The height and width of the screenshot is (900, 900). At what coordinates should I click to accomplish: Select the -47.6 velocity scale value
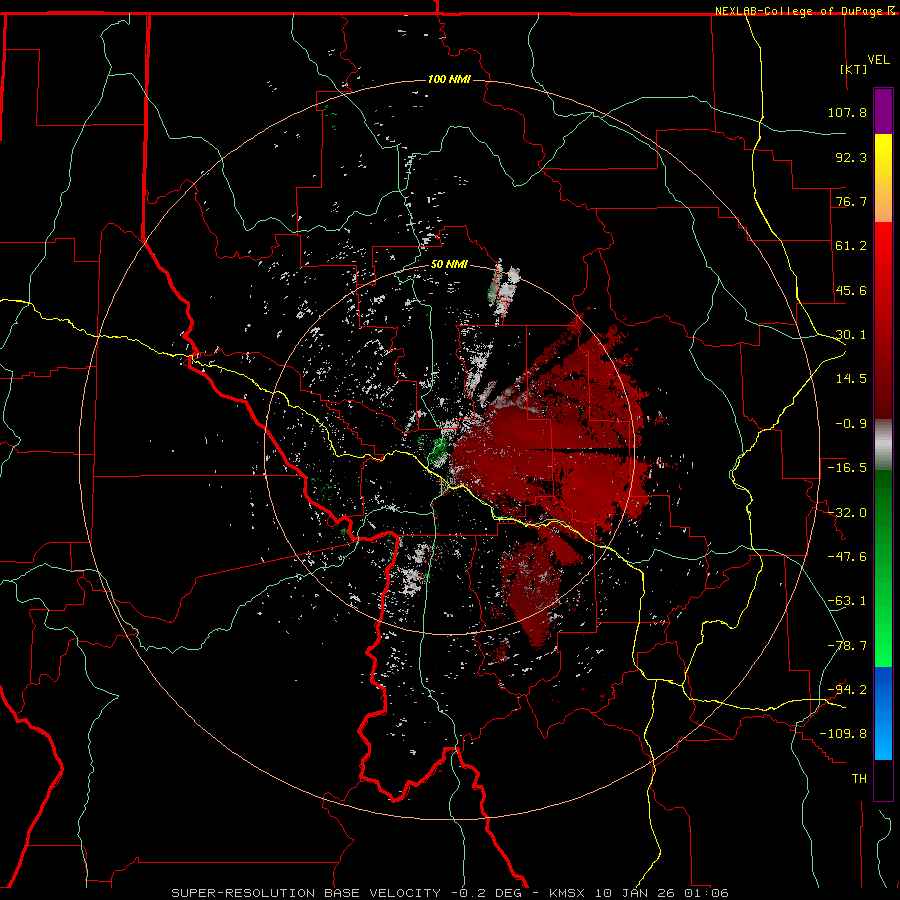point(847,557)
